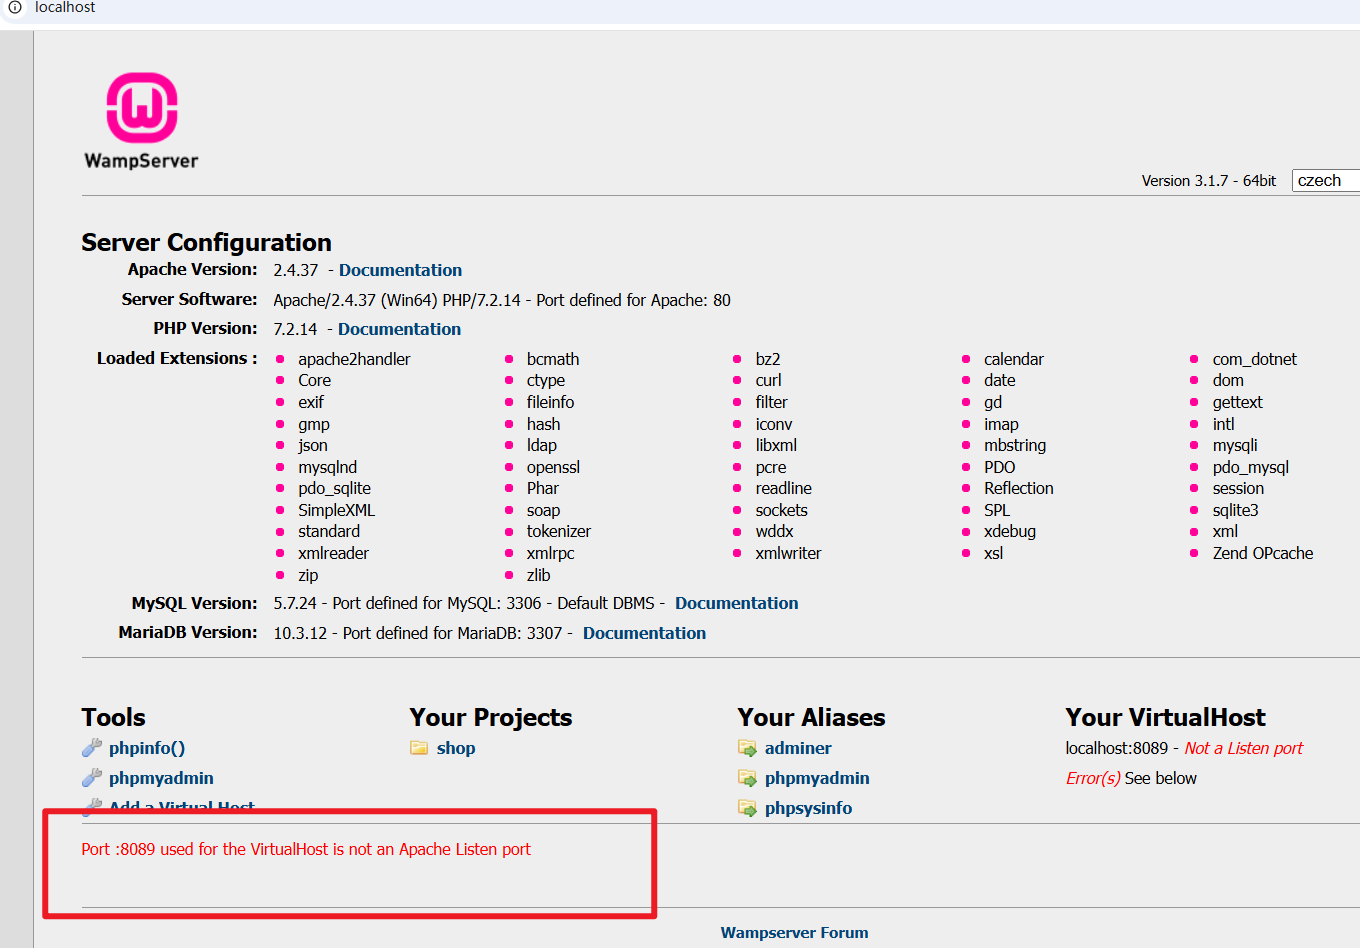Image resolution: width=1360 pixels, height=948 pixels.
Task: Click the Server Software value text
Action: point(502,300)
